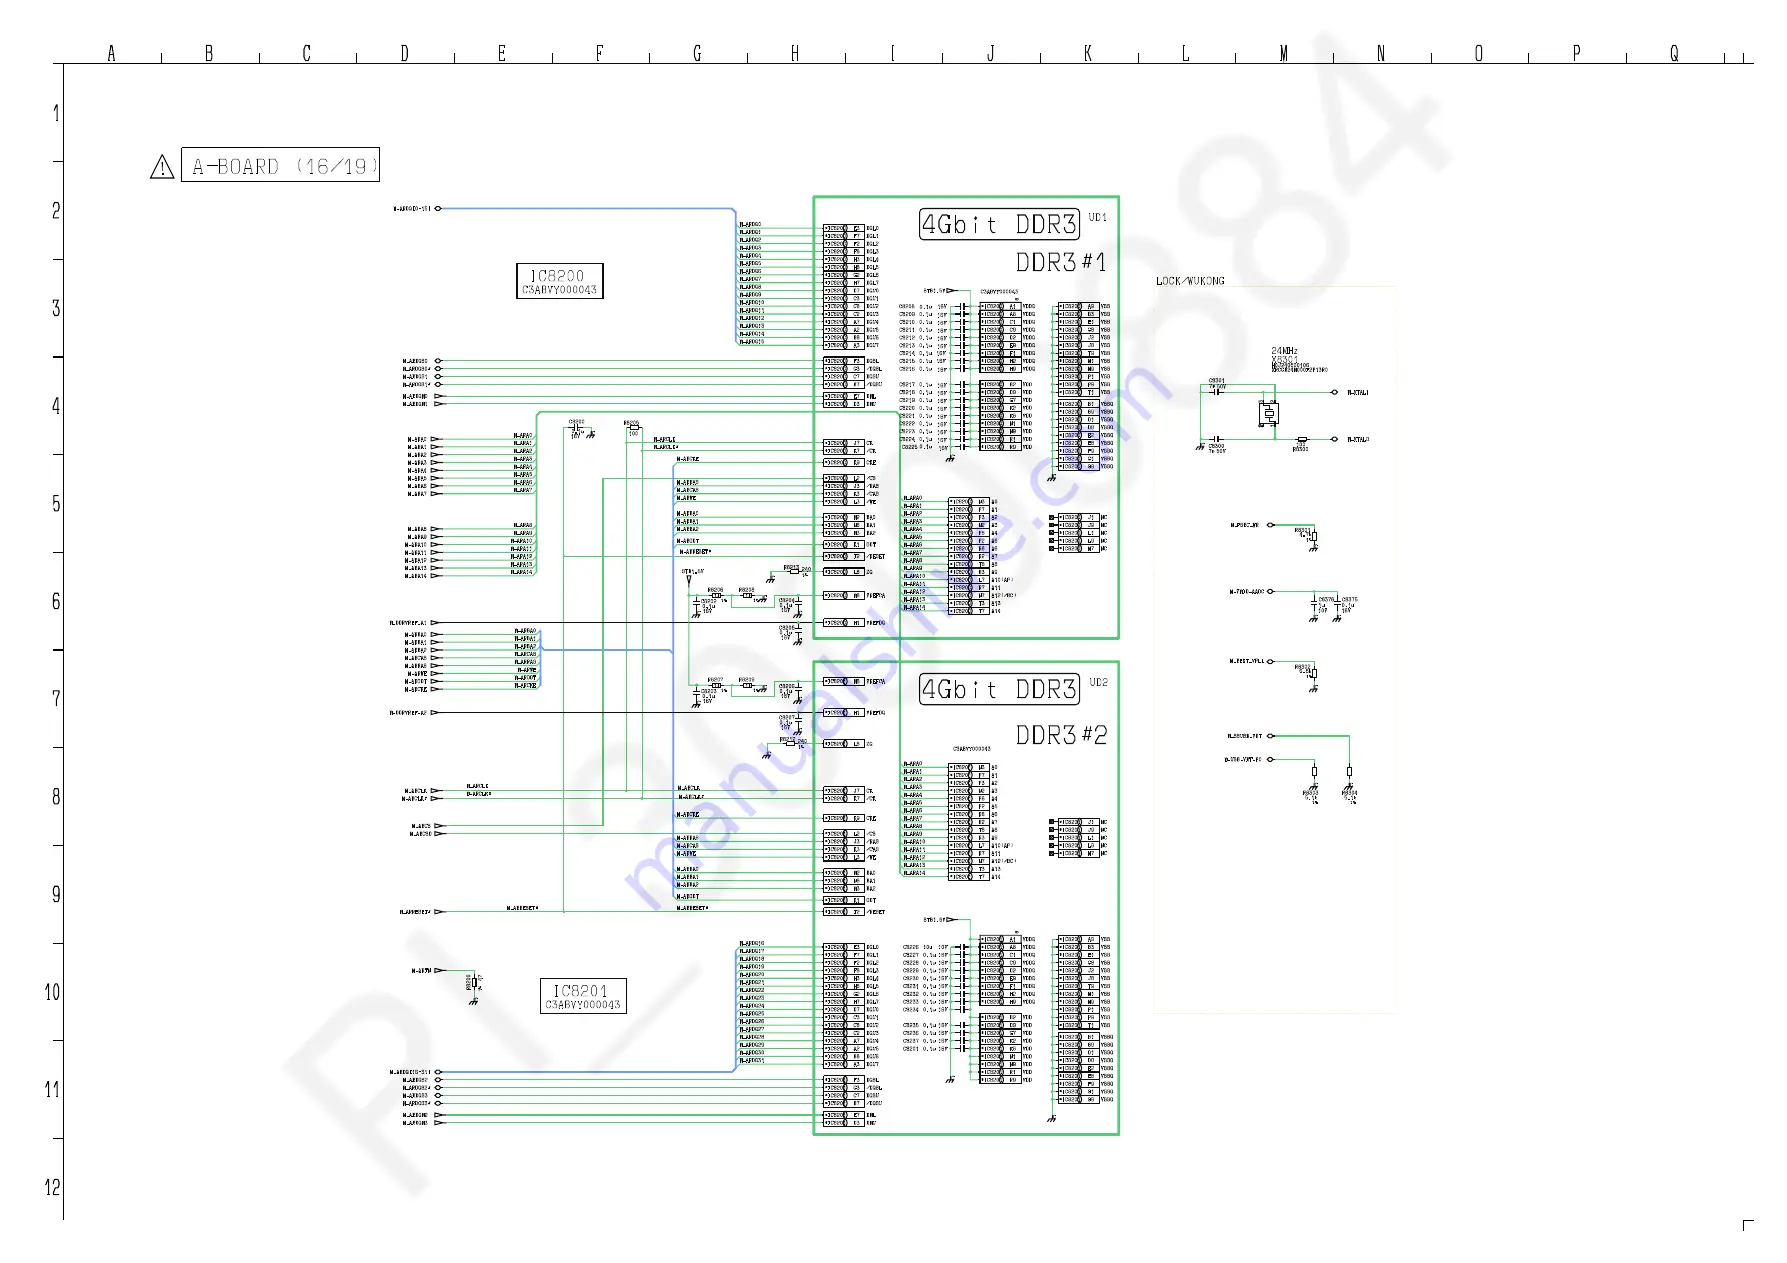Click column letter Q on the top ruler
The width and height of the screenshot is (1787, 1263).
(1674, 54)
